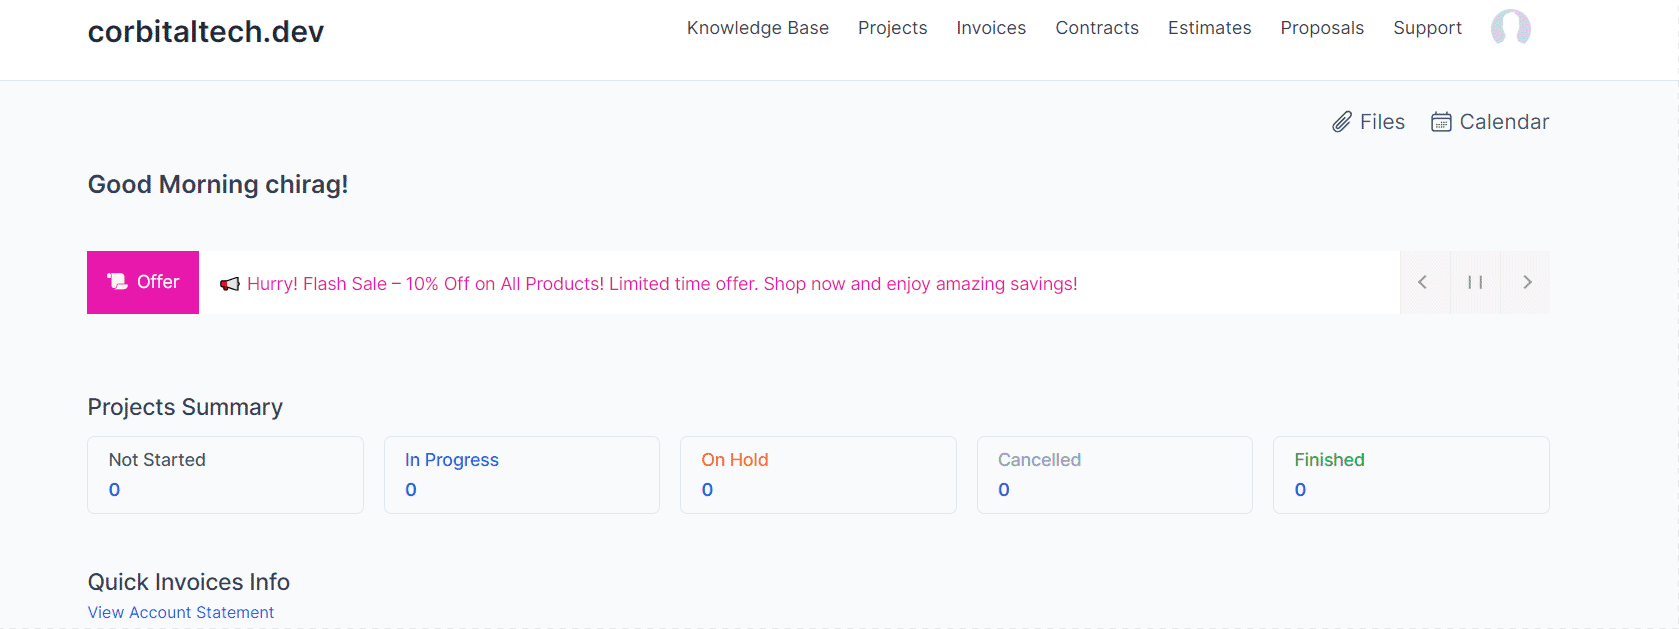Click the pink Offer tag button
The width and height of the screenshot is (1679, 629).
click(x=143, y=282)
